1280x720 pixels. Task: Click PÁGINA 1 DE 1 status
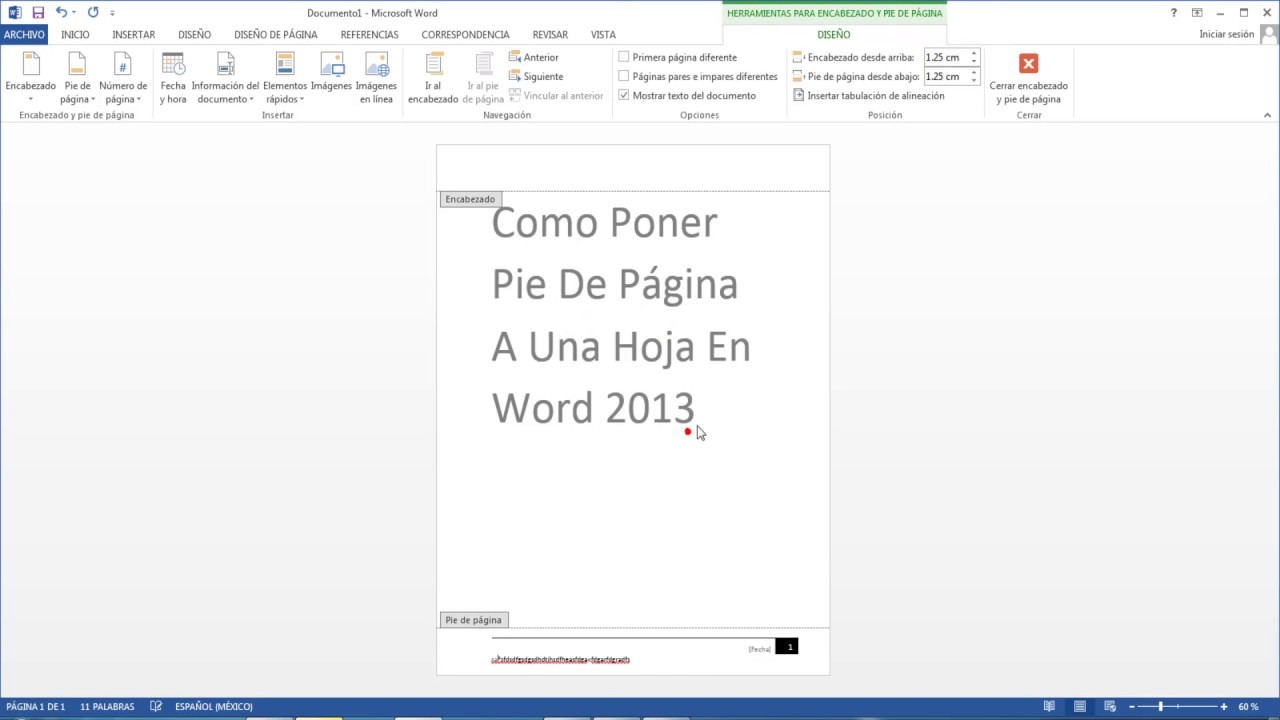(36, 706)
